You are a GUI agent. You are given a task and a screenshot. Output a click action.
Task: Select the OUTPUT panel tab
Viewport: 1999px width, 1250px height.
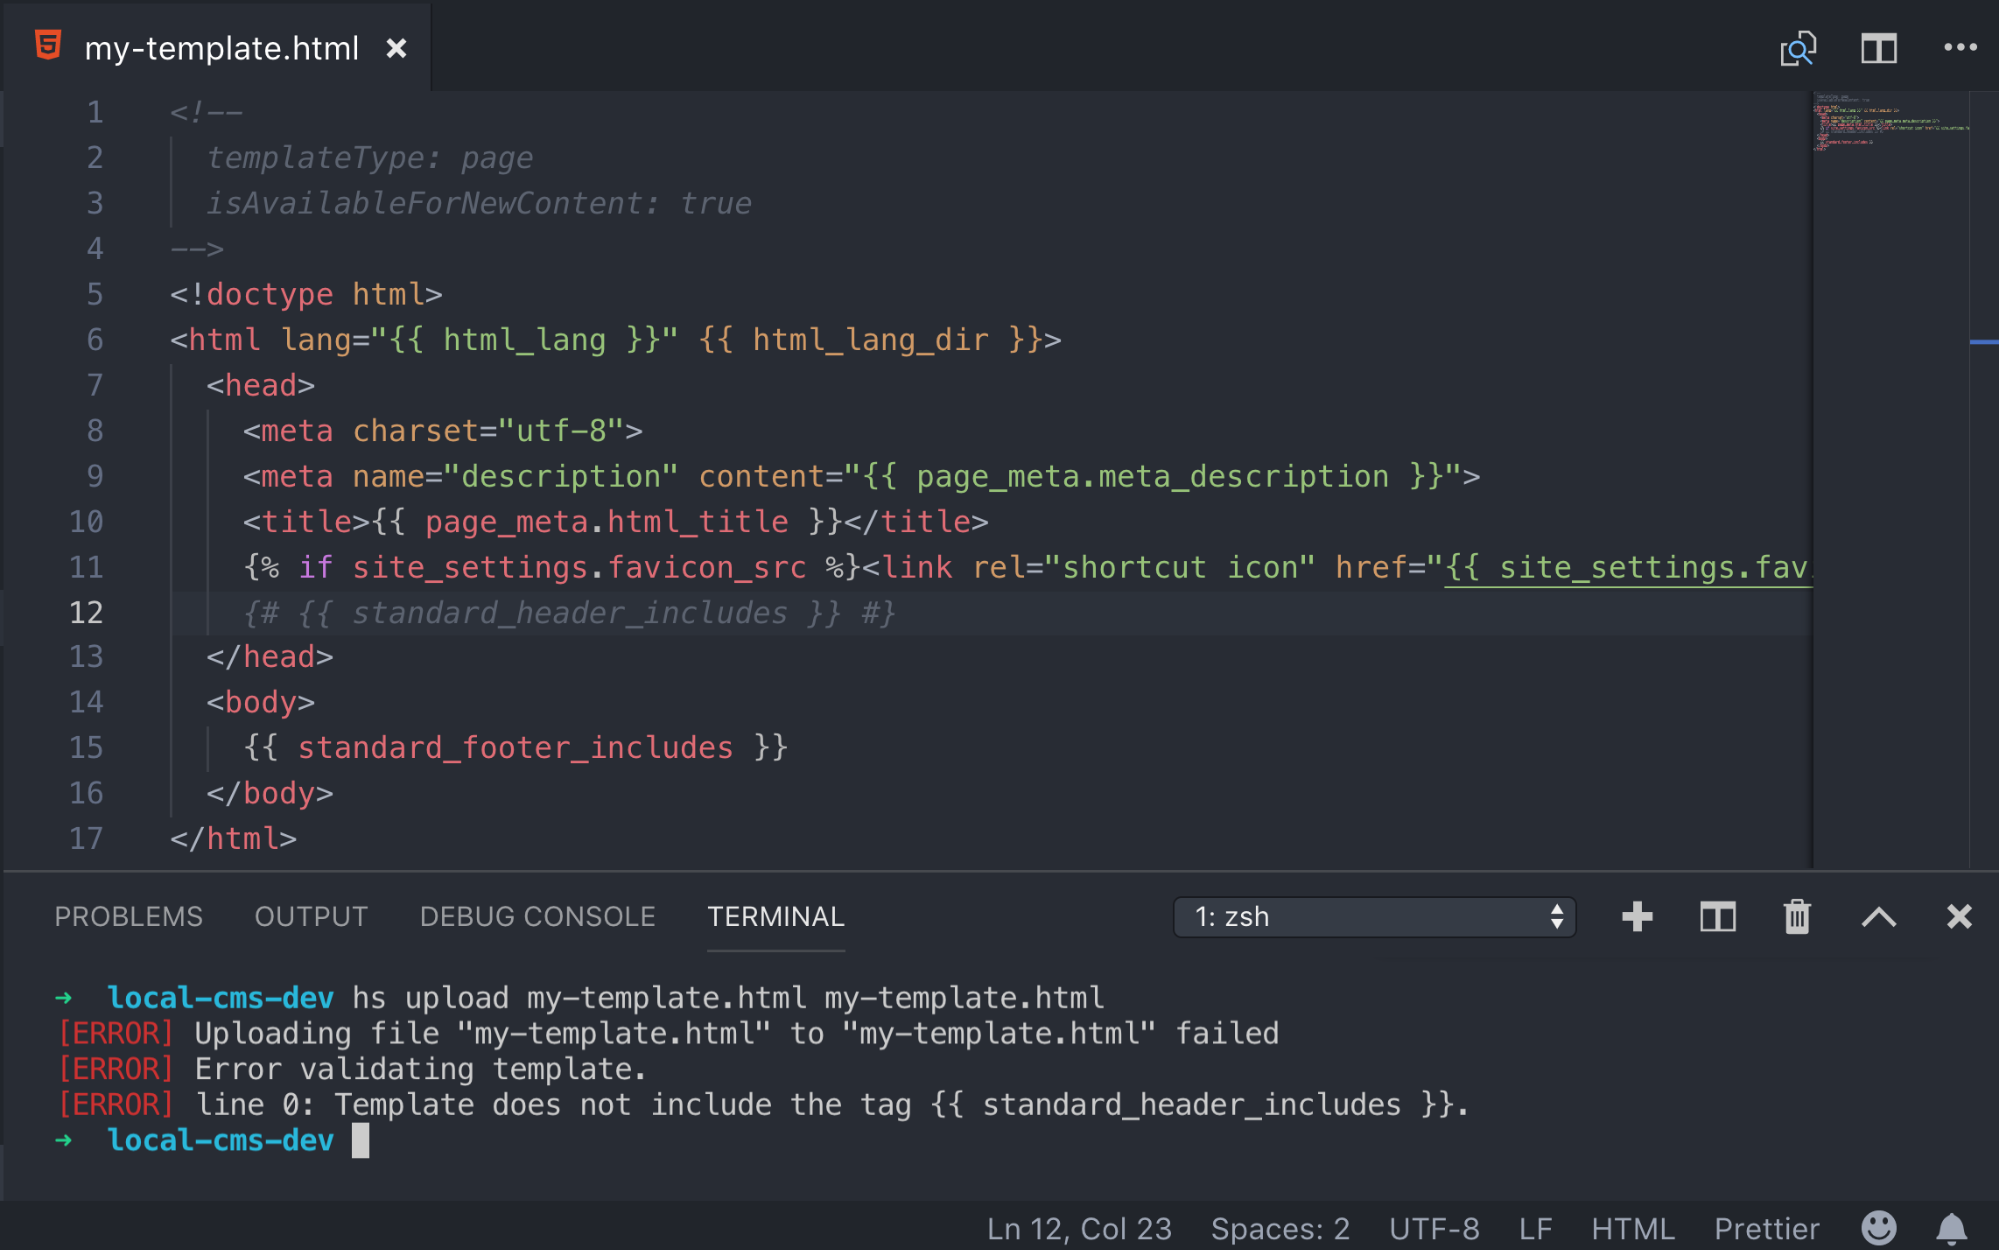point(310,916)
